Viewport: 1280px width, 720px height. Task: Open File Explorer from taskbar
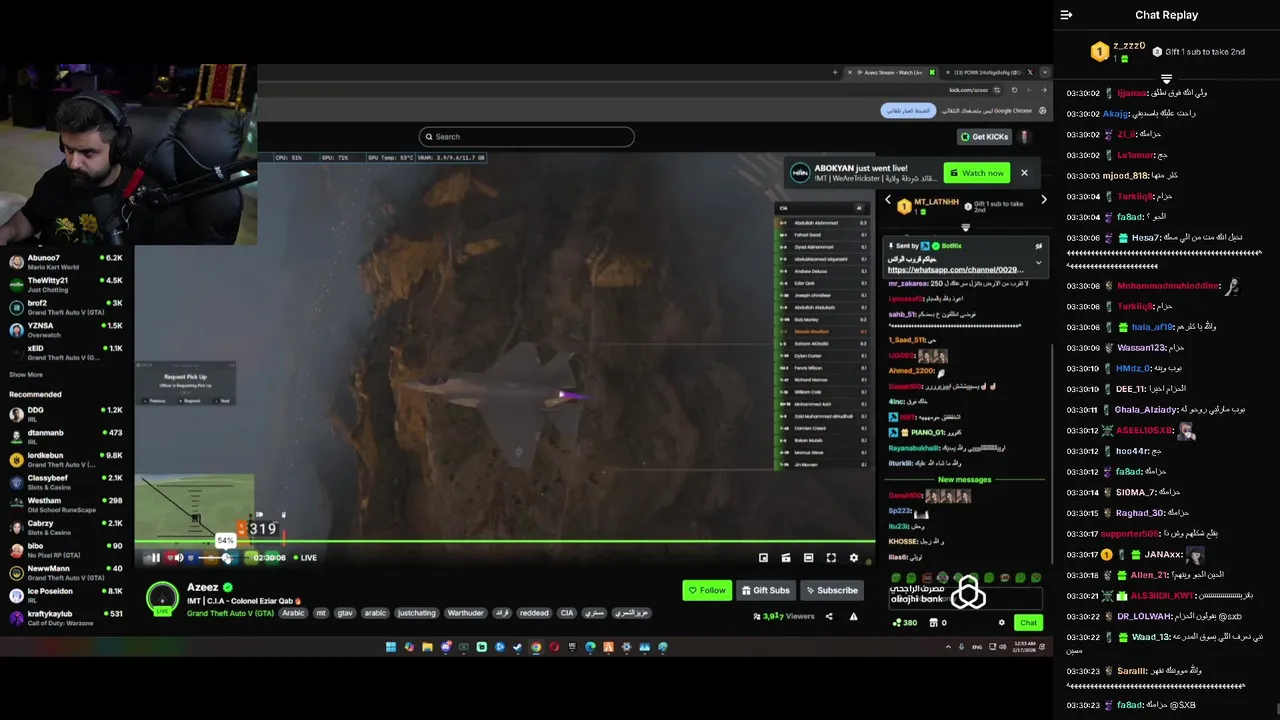427,647
